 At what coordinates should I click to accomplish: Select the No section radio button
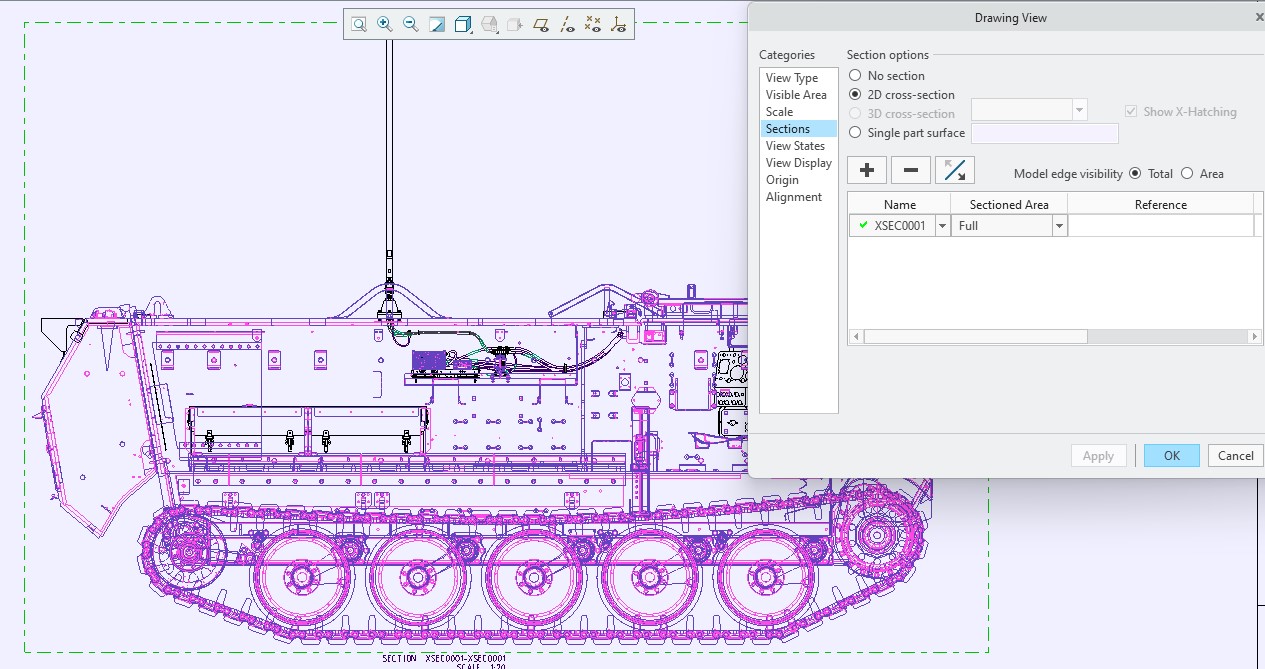pyautogui.click(x=855, y=76)
